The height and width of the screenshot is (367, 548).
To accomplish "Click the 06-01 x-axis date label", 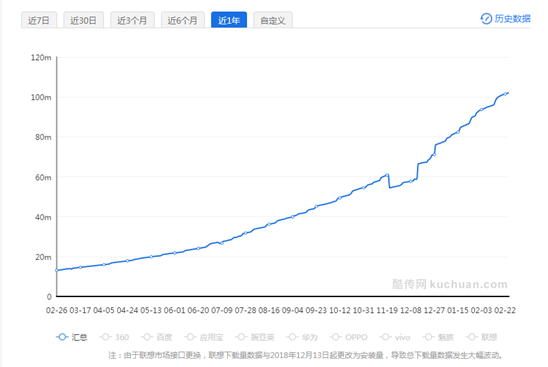I will tap(175, 310).
